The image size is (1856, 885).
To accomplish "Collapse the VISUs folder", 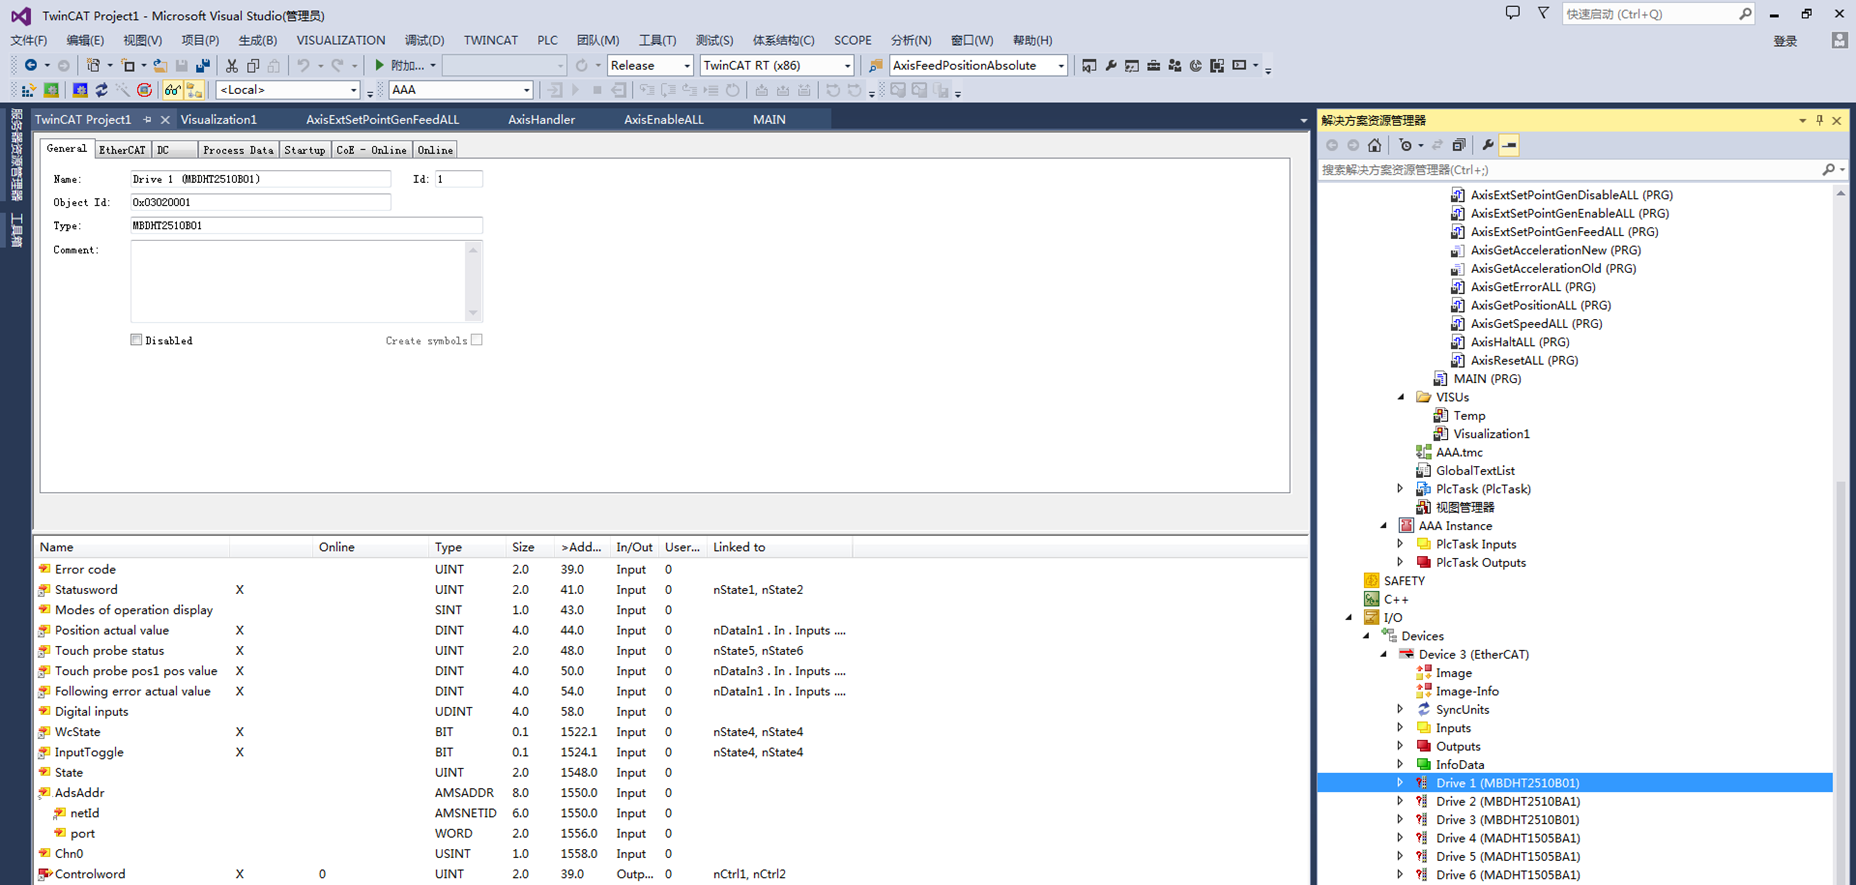I will (1400, 397).
